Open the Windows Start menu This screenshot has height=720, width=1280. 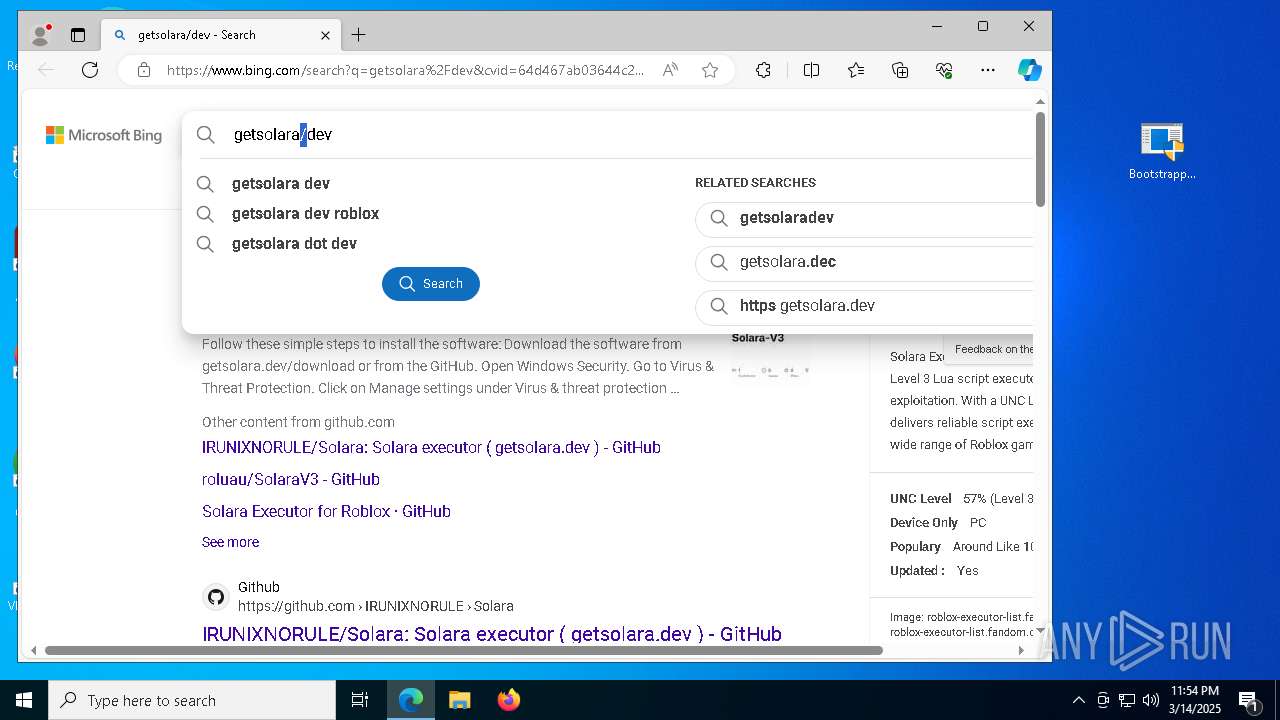(24, 700)
